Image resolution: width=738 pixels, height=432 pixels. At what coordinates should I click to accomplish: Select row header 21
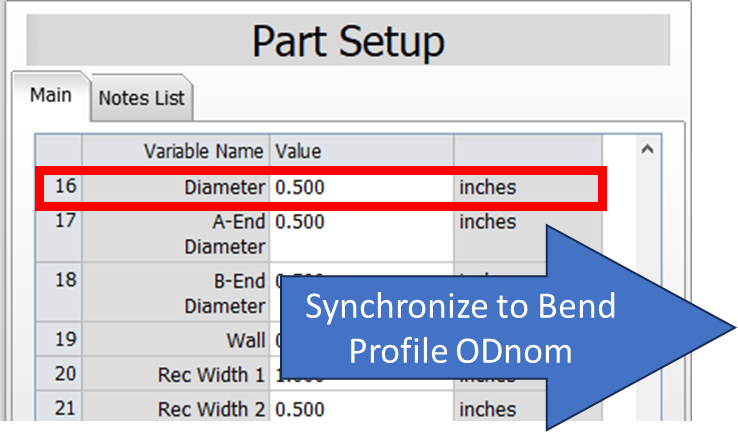[x=59, y=408]
